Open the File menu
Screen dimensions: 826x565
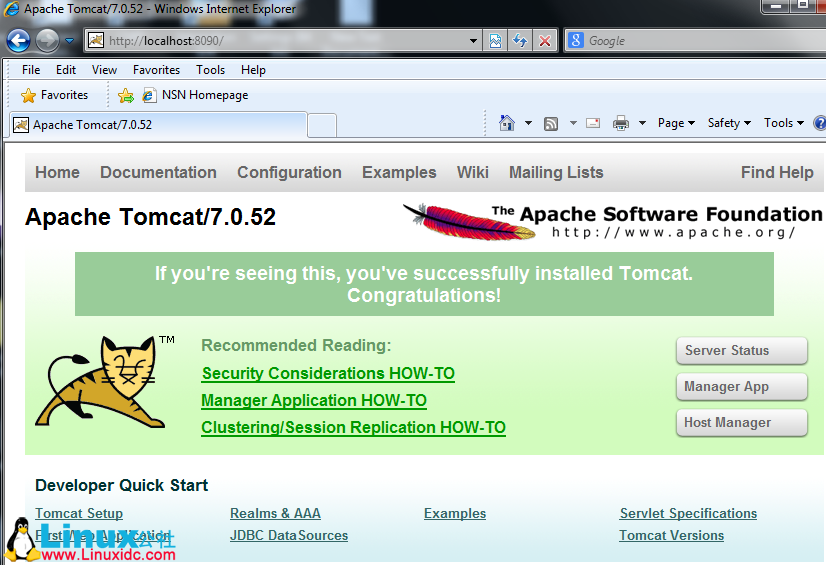[31, 70]
